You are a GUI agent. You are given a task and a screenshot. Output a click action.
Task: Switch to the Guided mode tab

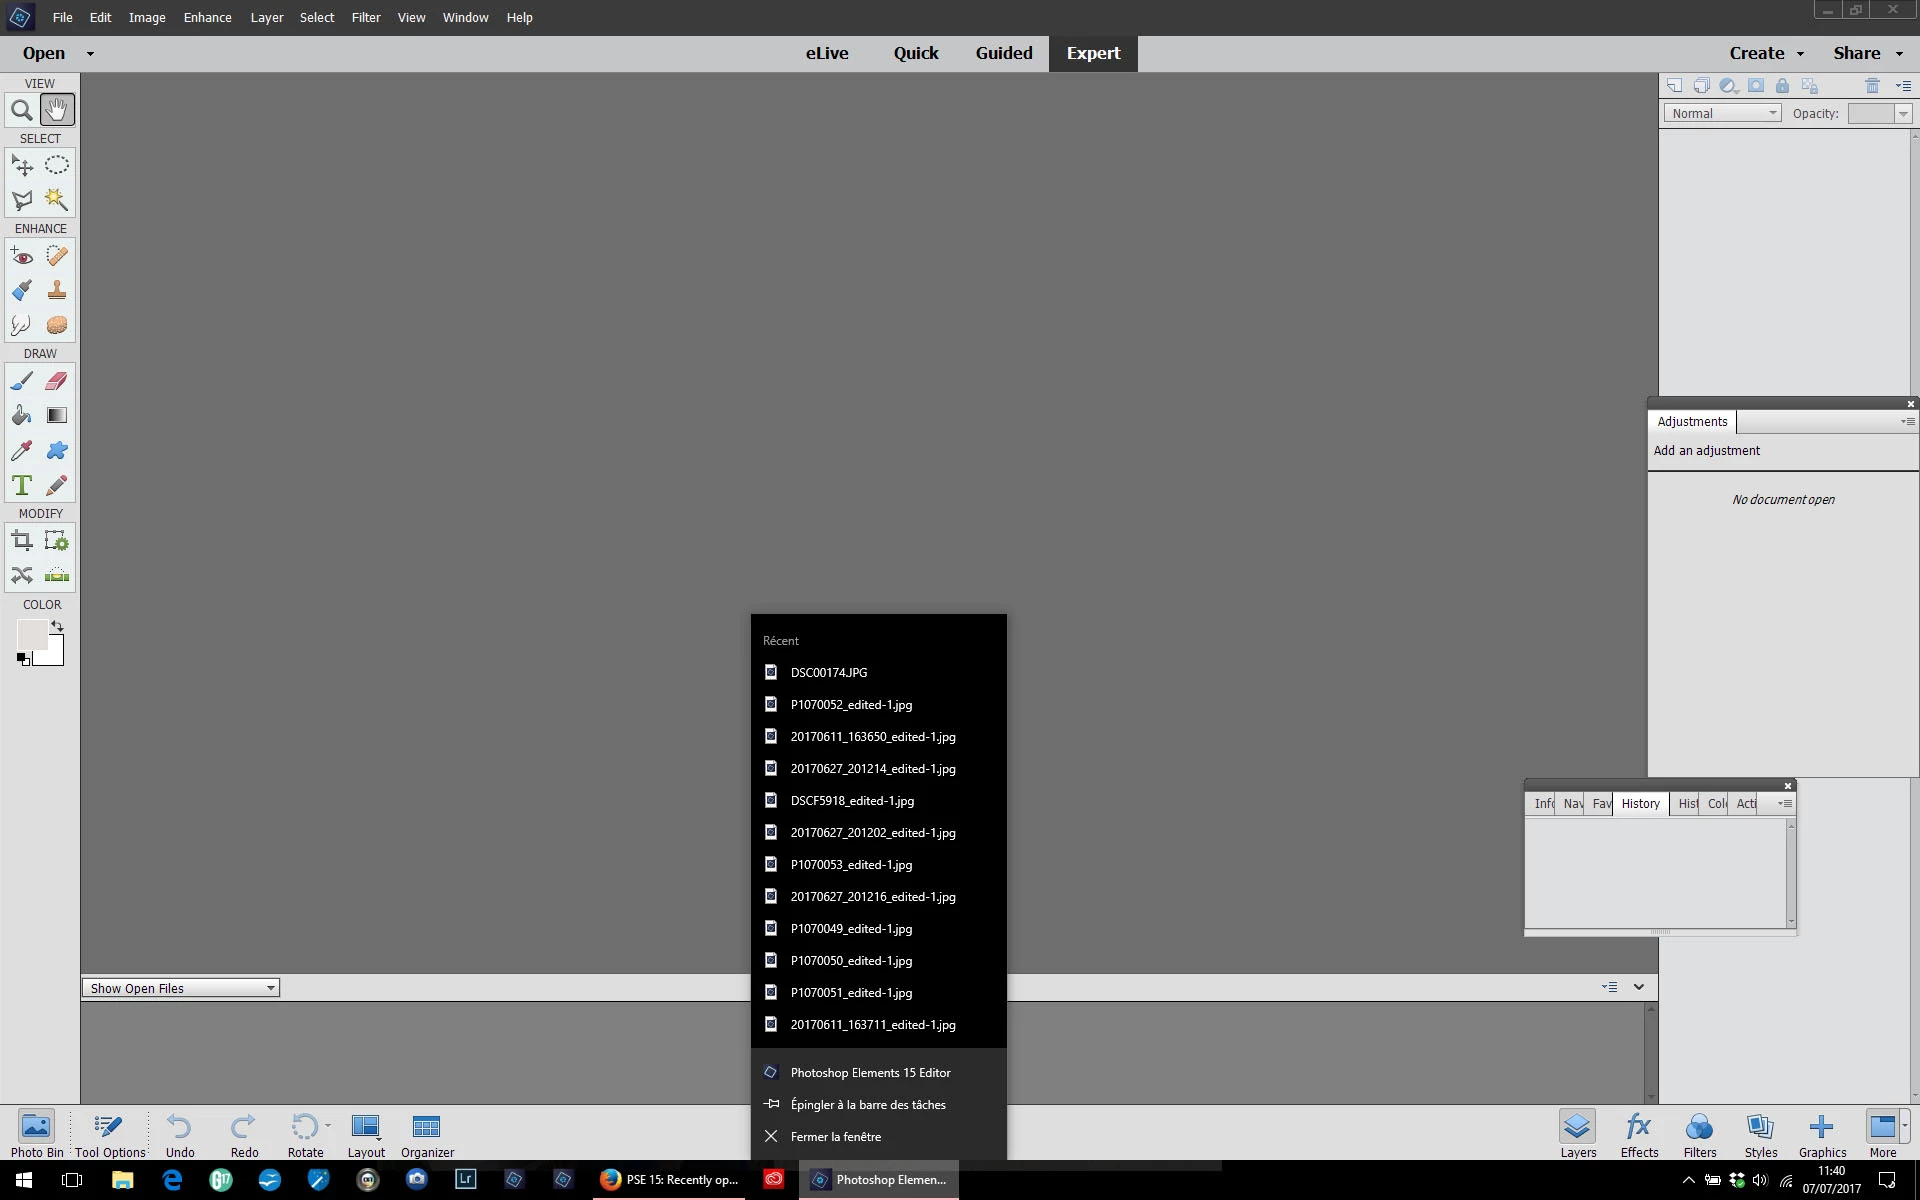[1003, 53]
